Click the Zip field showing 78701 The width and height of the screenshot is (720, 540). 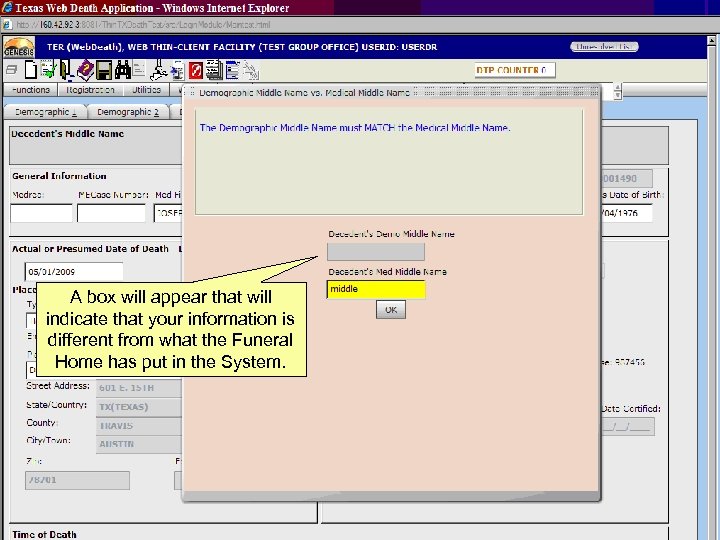coord(77,480)
